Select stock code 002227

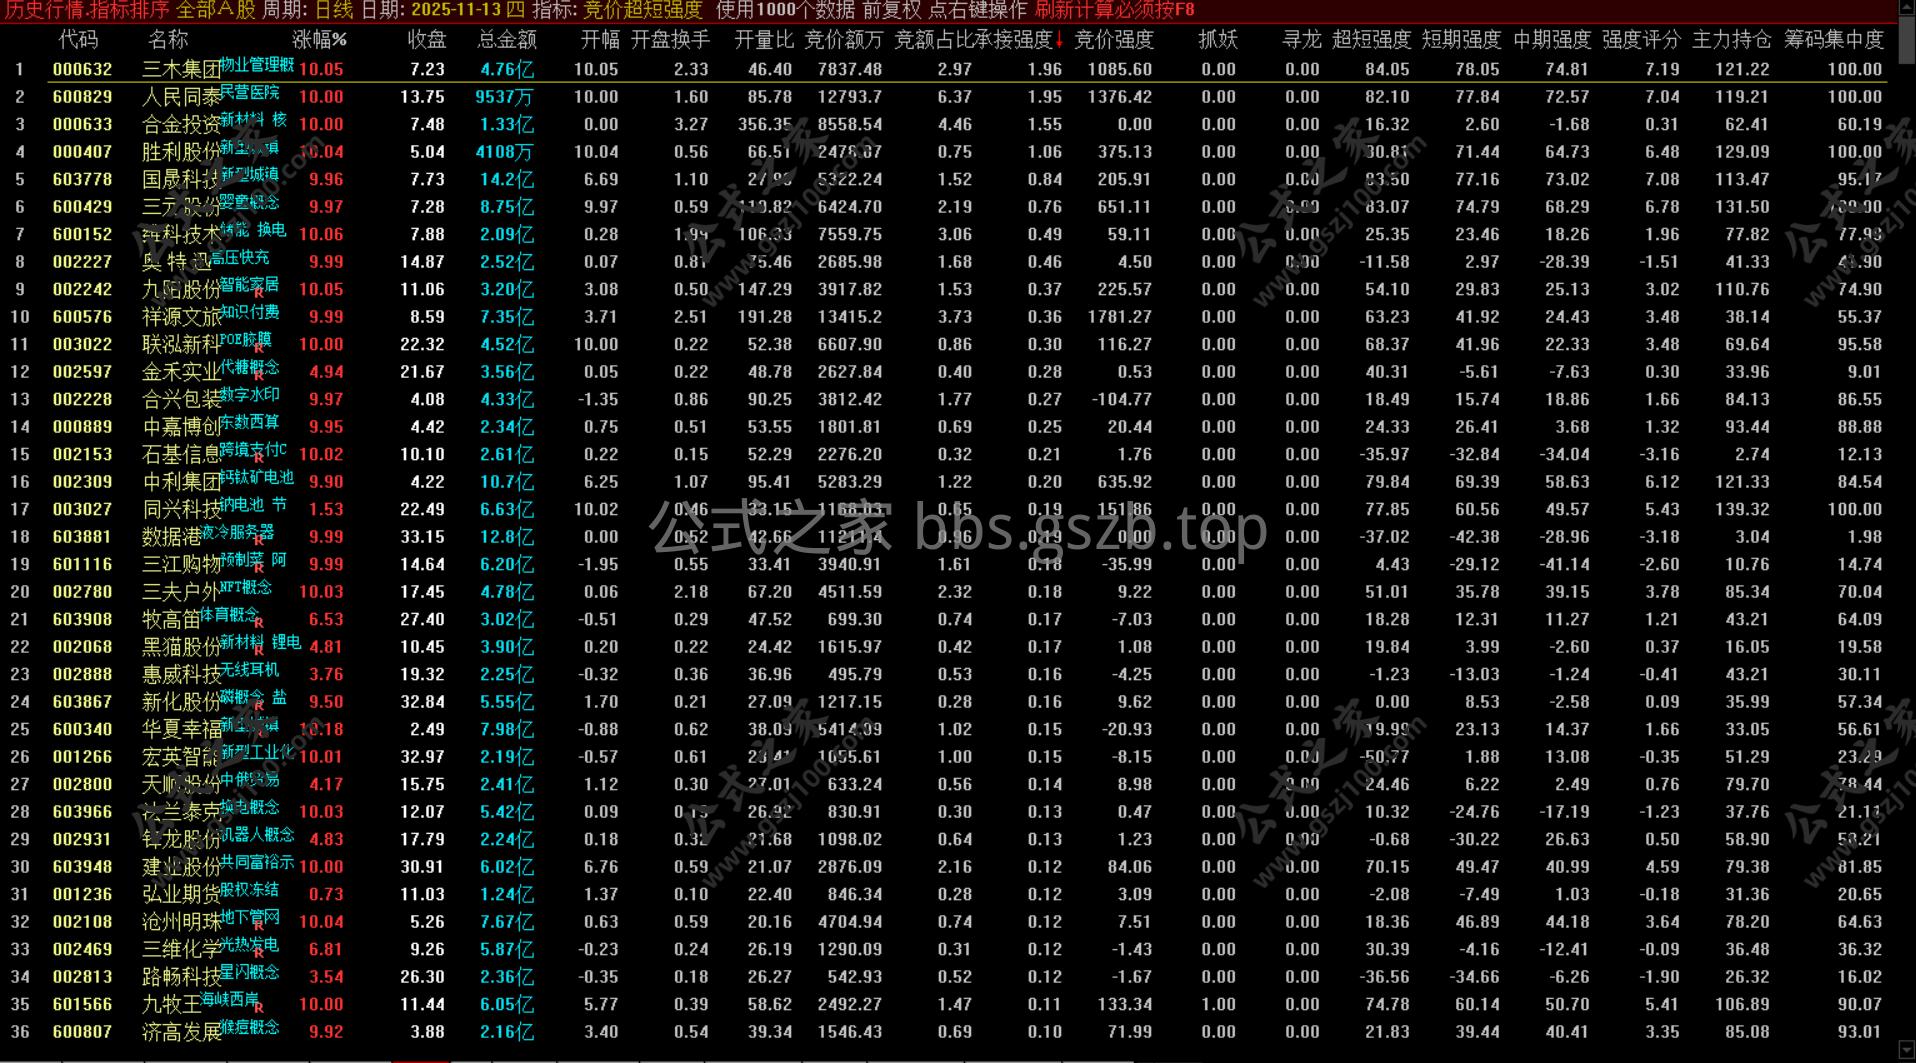(82, 262)
